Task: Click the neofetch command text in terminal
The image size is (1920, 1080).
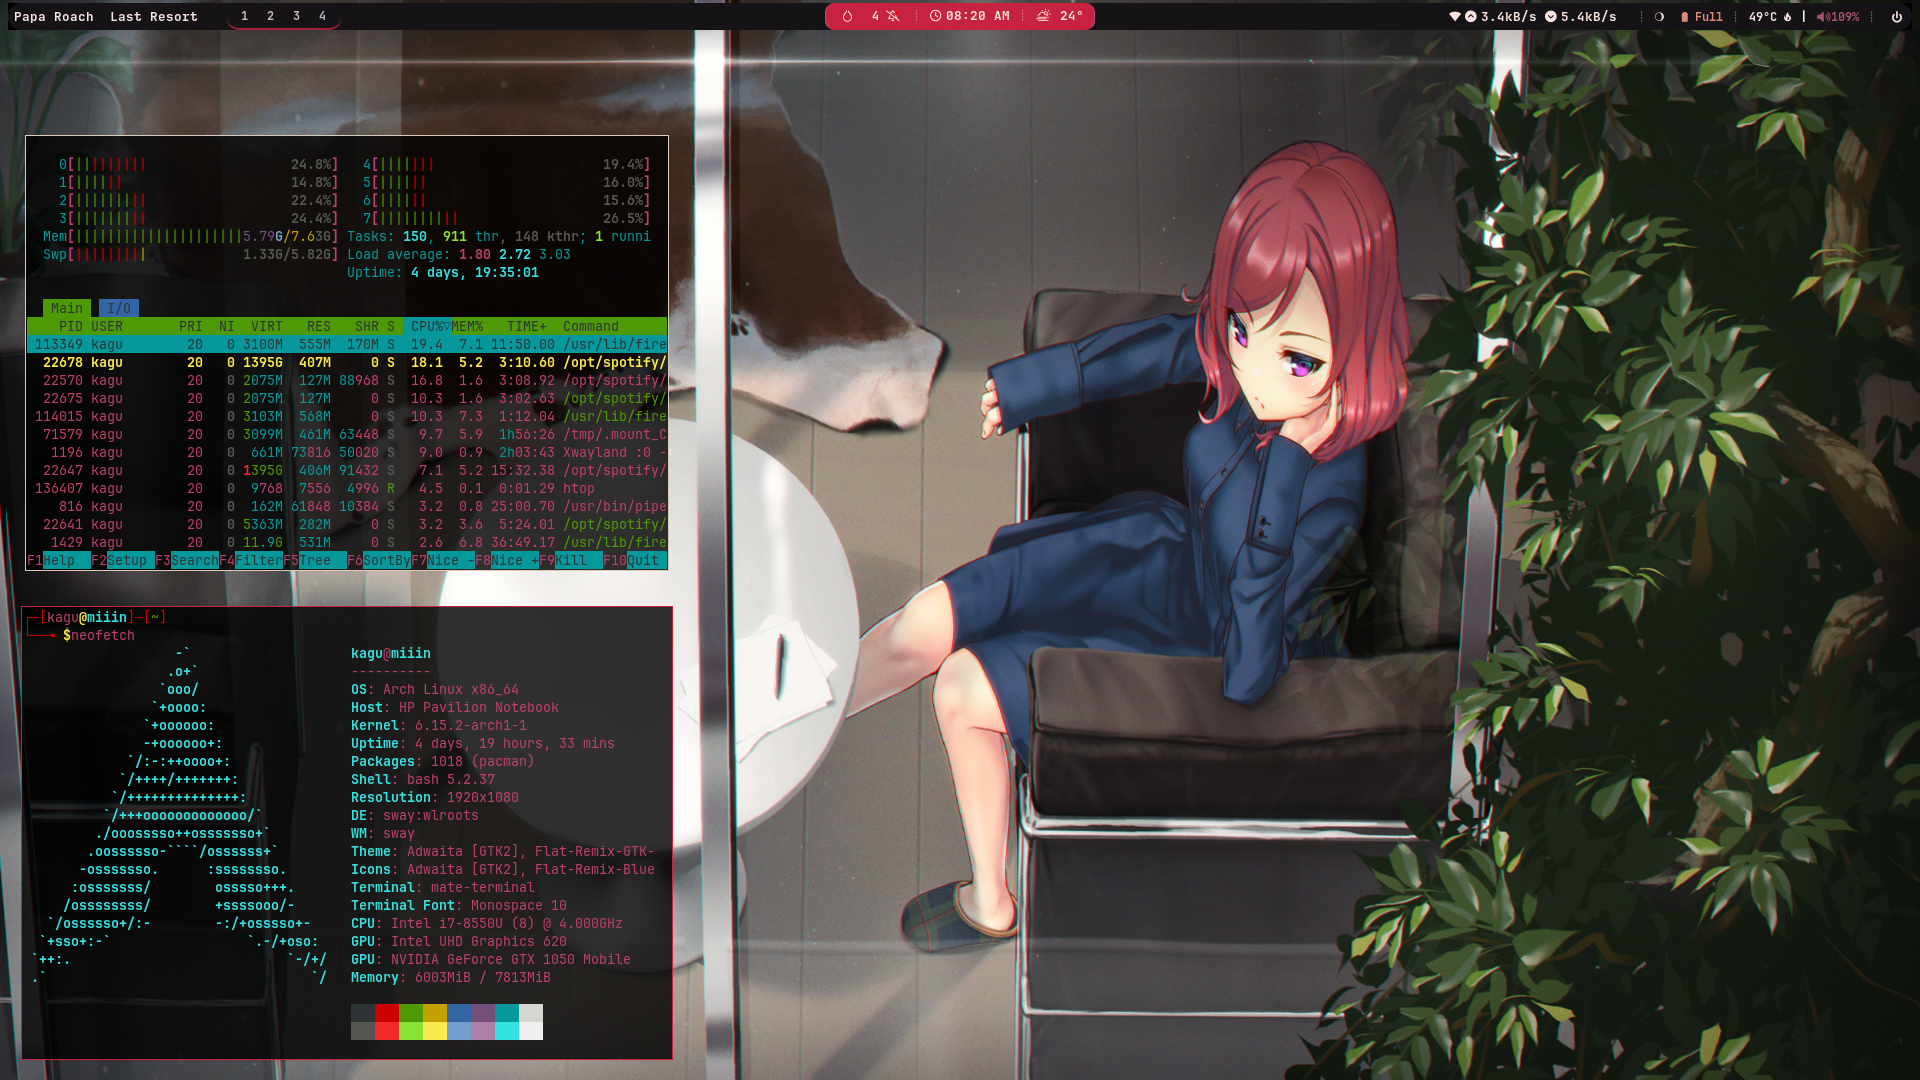Action: (103, 635)
